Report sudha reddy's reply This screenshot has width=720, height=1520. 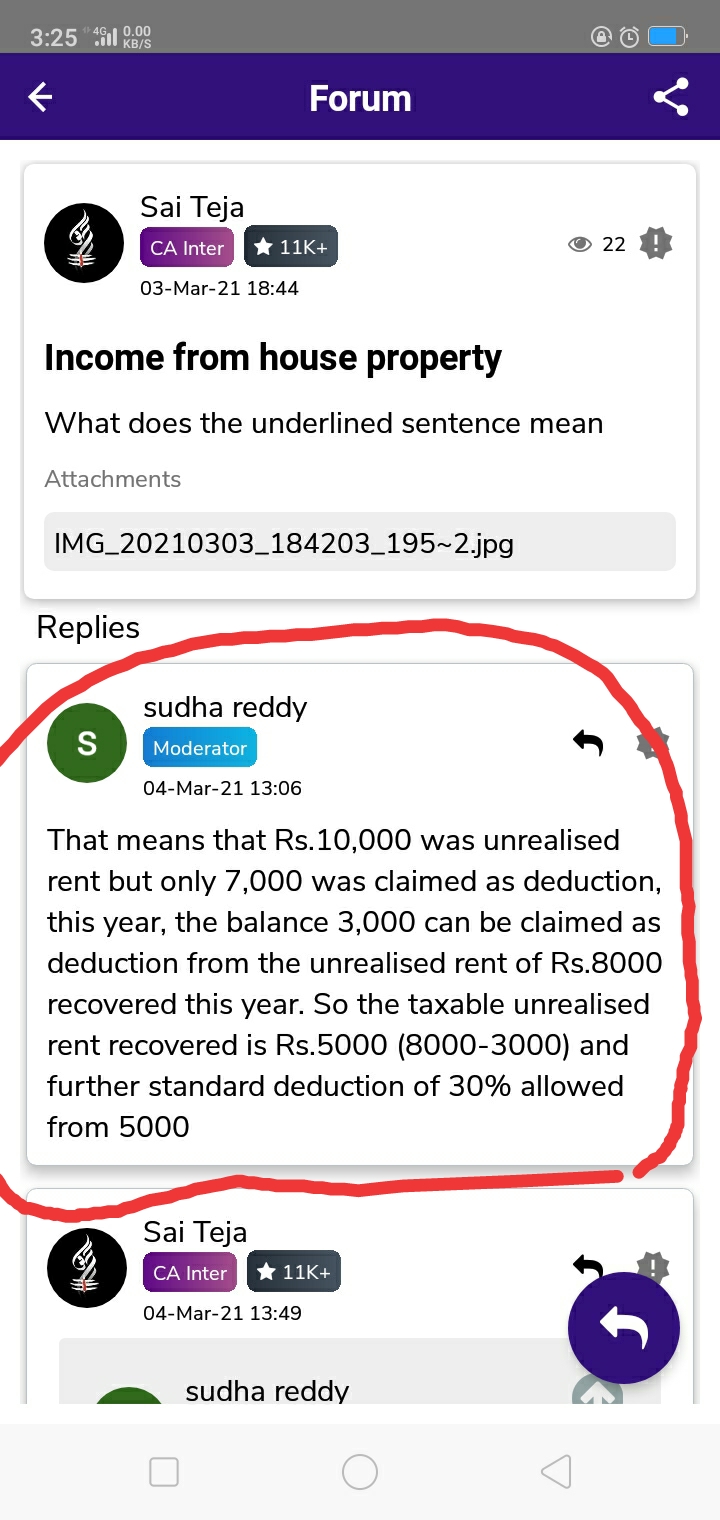point(653,743)
